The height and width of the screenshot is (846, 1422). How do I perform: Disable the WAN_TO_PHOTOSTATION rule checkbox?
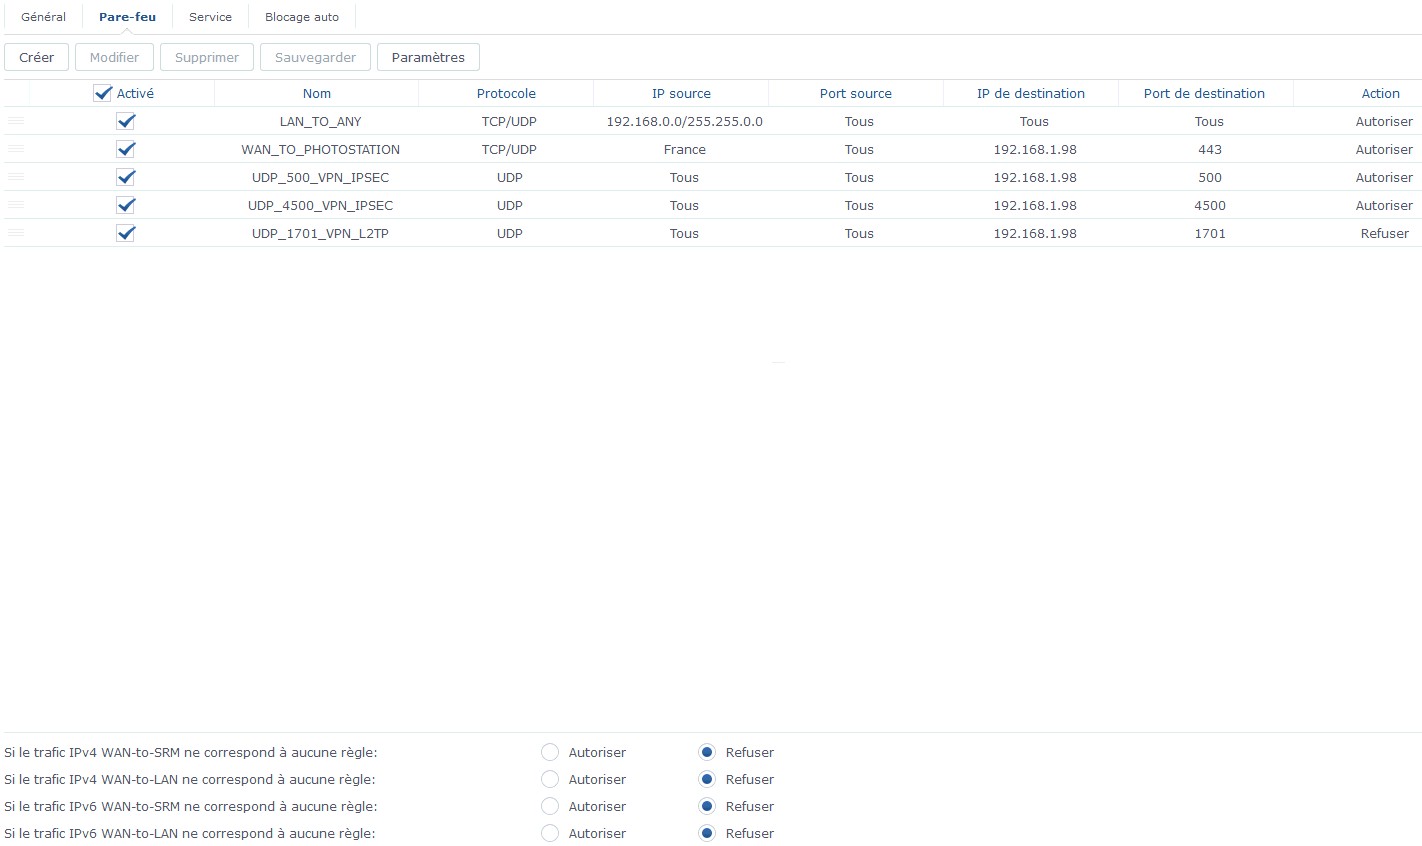coord(125,149)
